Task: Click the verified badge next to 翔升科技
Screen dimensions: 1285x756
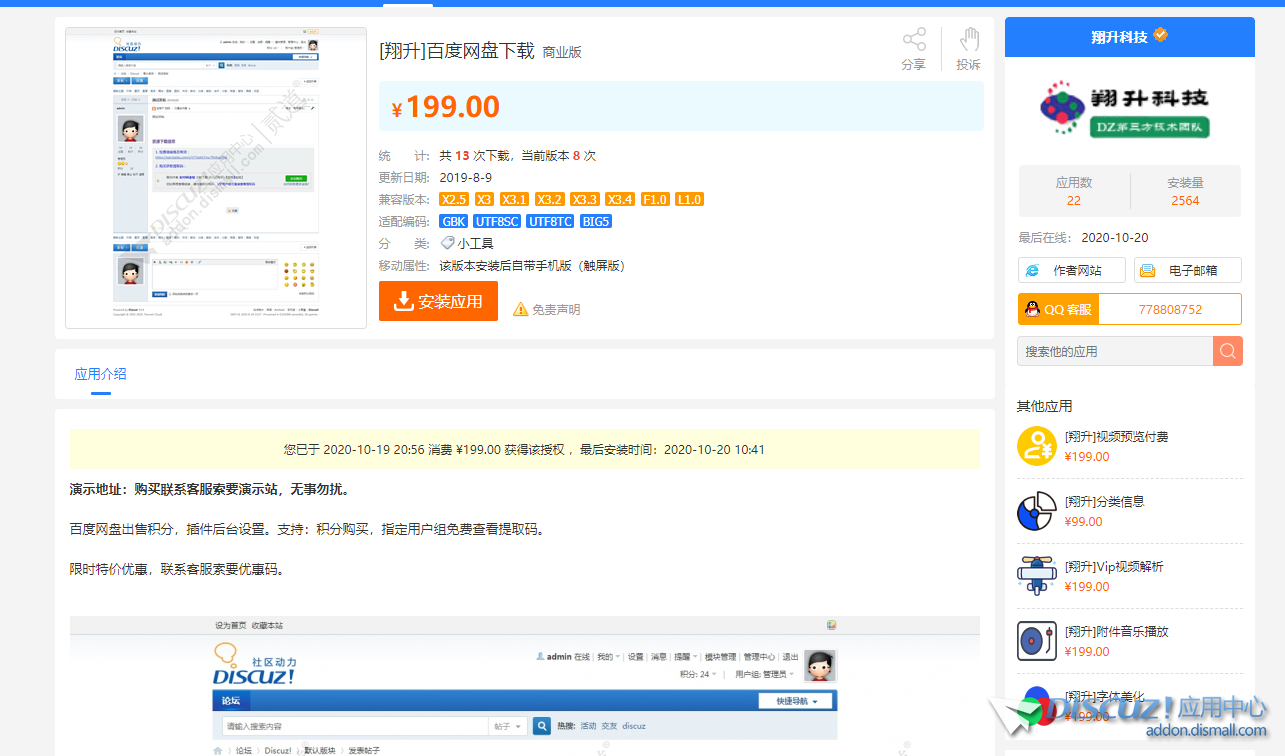Action: pyautogui.click(x=1160, y=35)
